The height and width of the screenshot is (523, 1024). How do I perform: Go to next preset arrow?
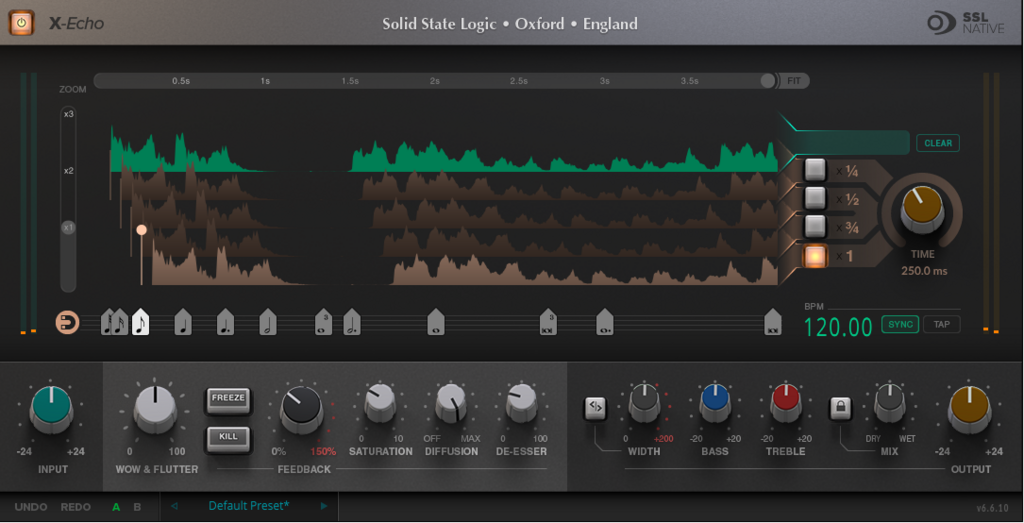point(323,505)
